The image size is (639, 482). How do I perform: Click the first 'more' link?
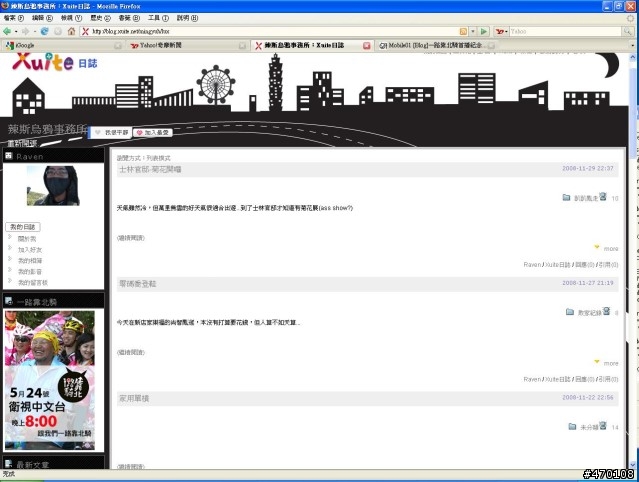tap(611, 249)
